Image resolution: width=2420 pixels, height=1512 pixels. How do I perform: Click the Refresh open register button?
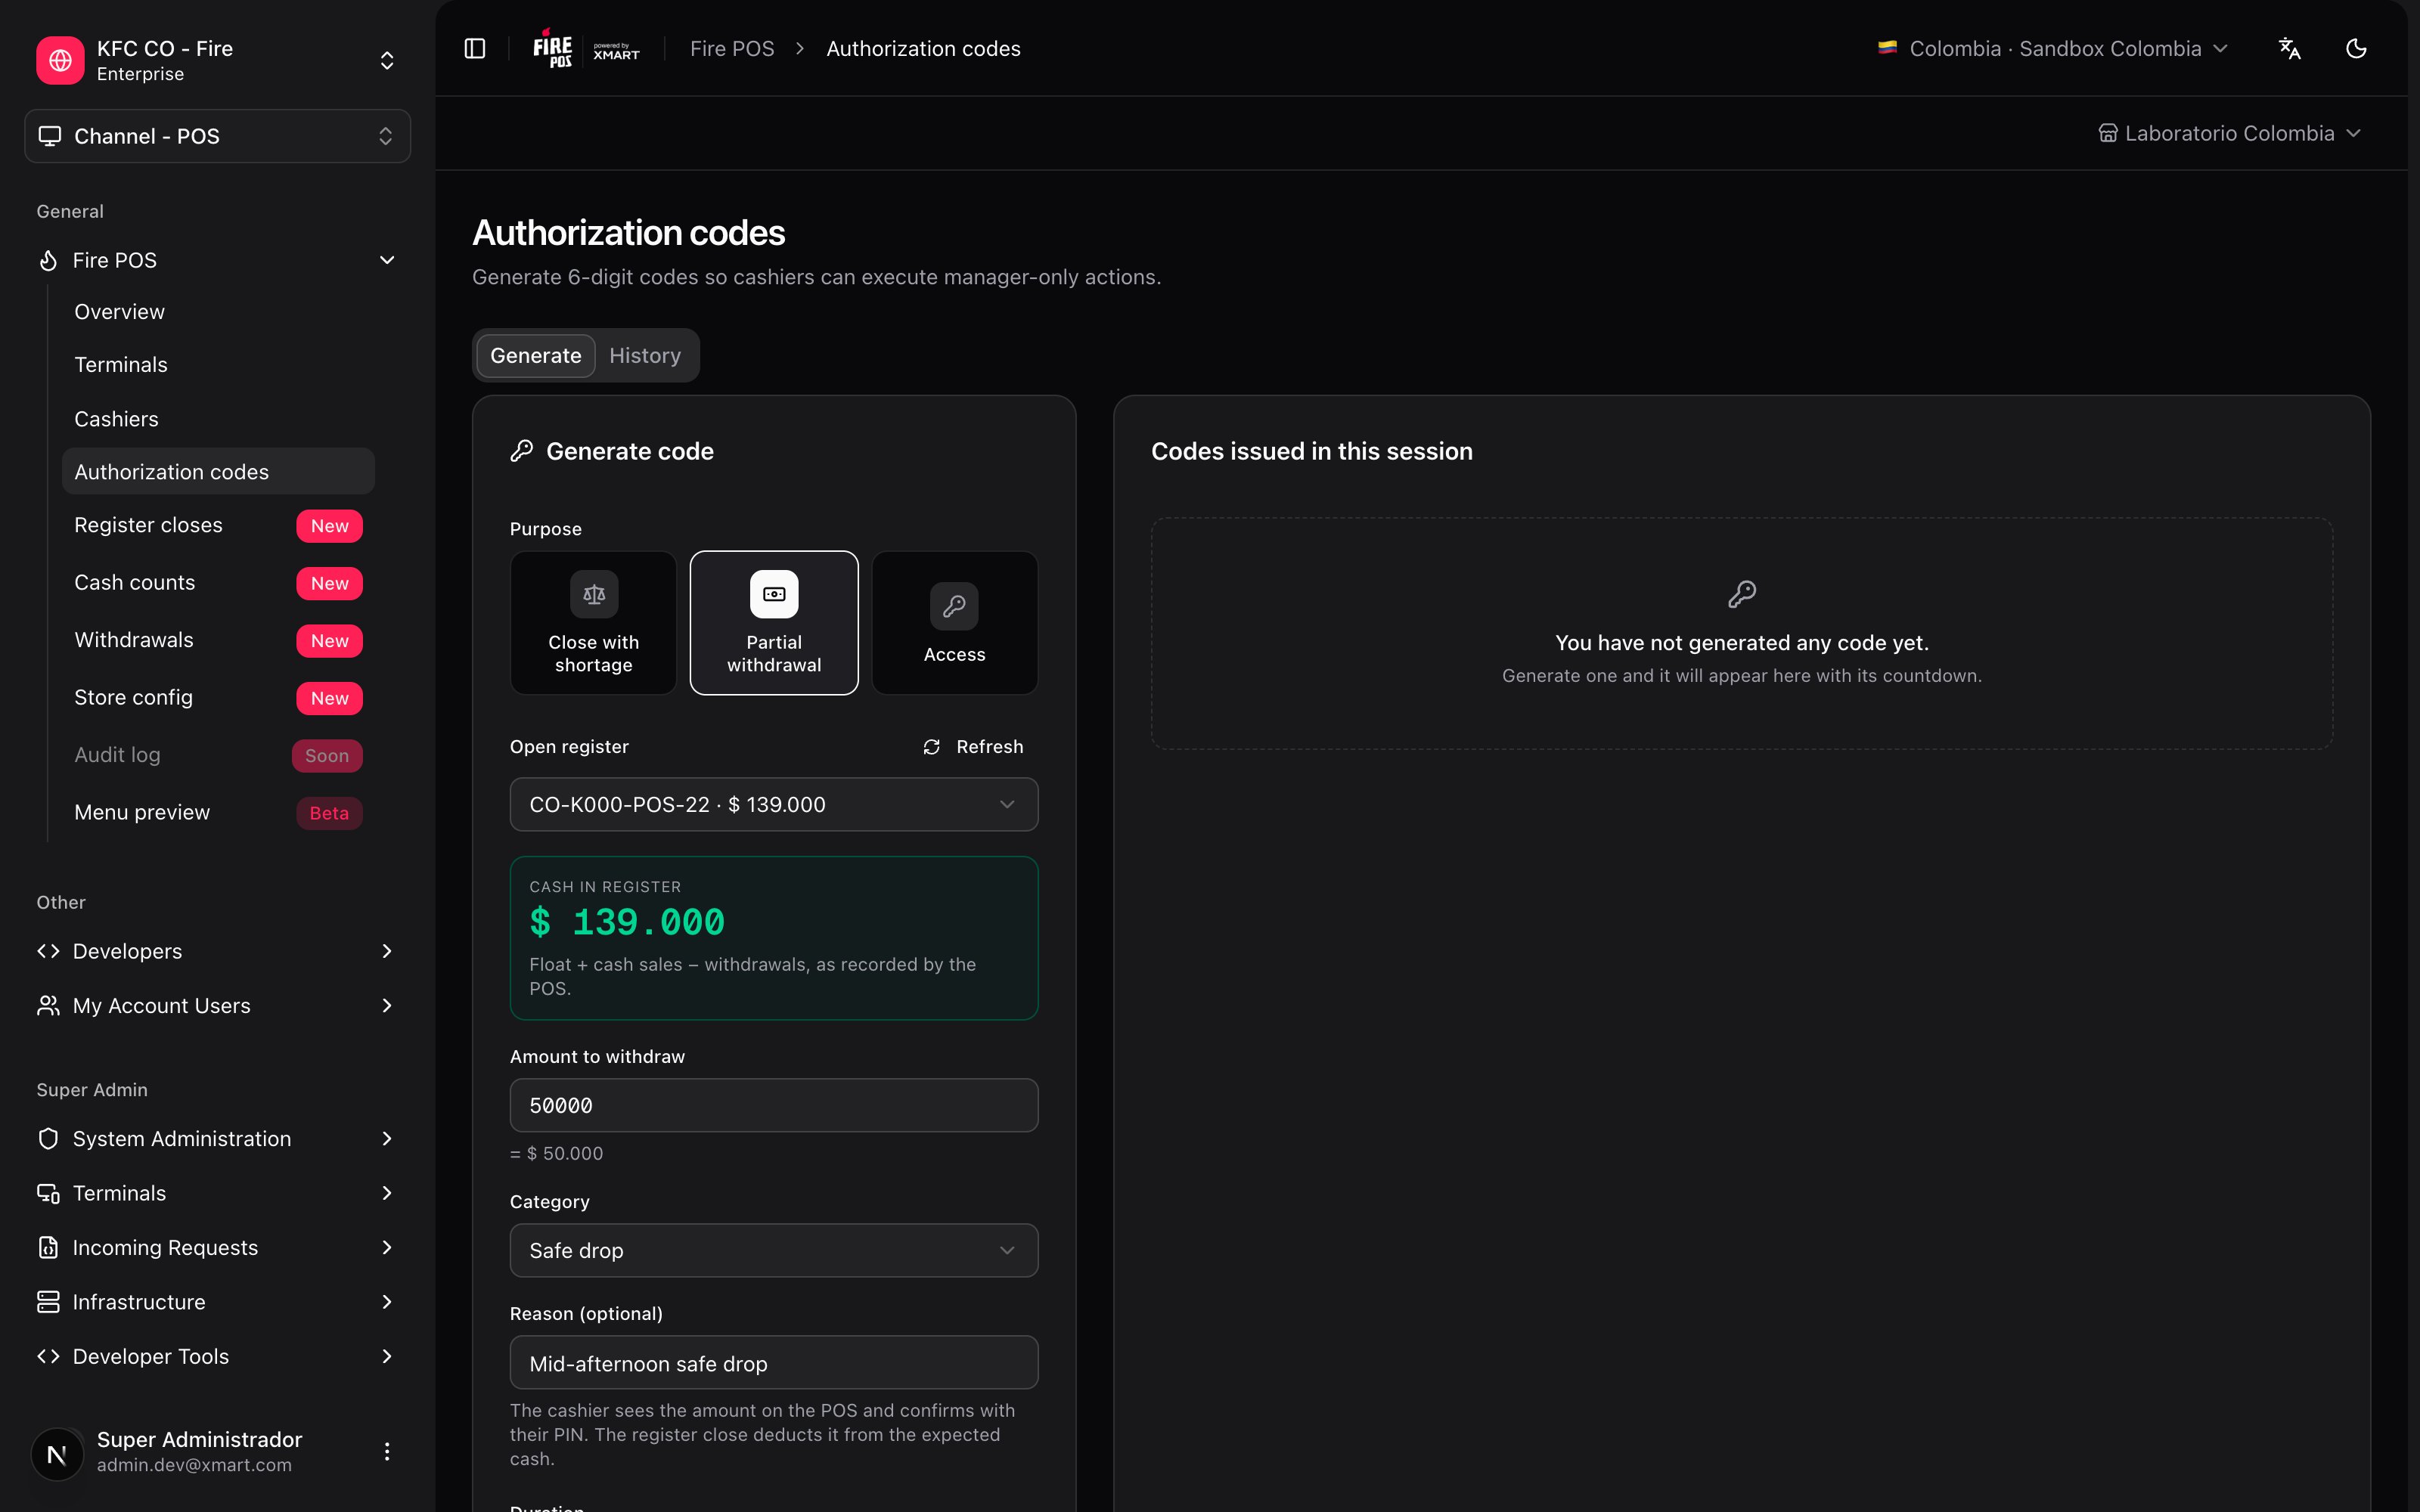click(973, 747)
